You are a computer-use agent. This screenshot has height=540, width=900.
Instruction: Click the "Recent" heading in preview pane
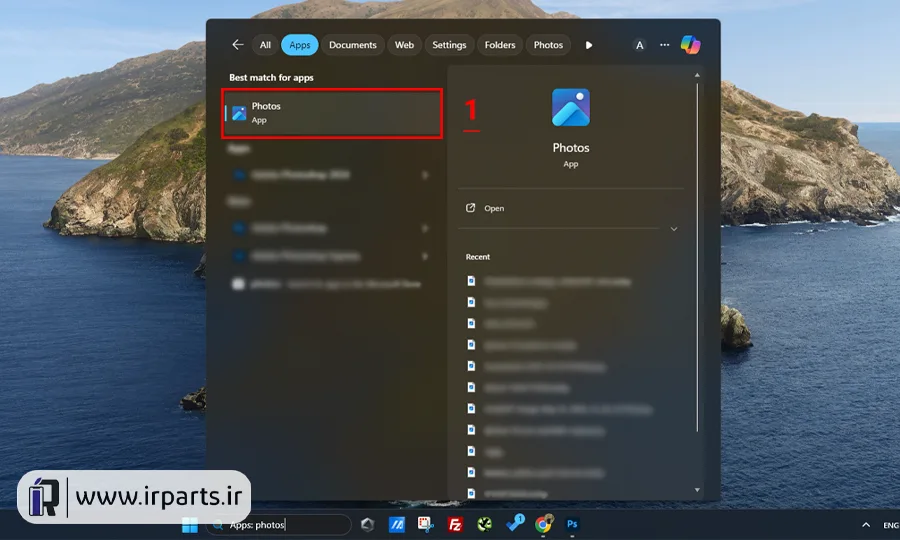click(478, 257)
